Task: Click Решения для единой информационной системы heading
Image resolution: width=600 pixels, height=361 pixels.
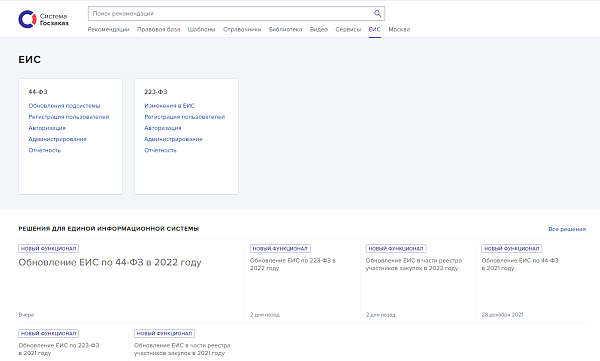Action: tap(109, 229)
